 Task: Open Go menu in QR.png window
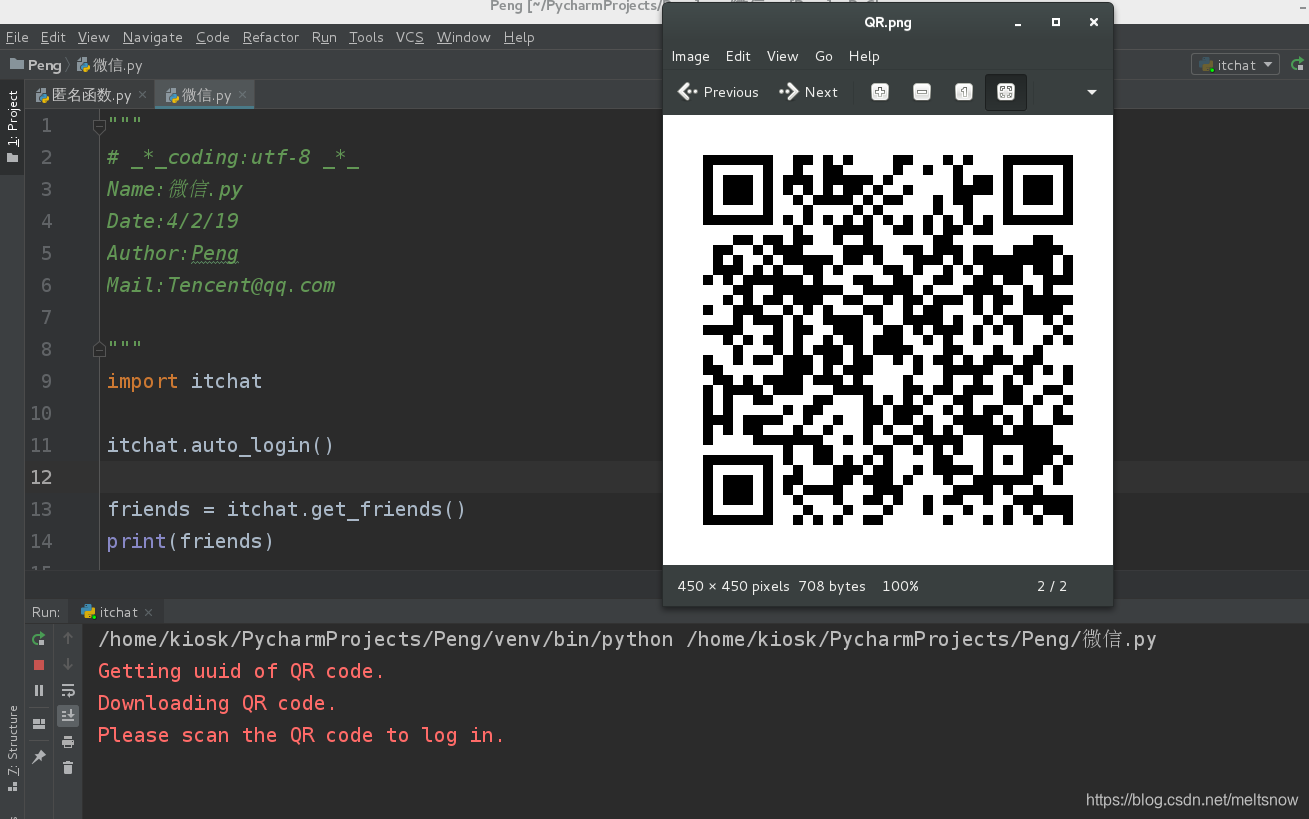(x=824, y=56)
